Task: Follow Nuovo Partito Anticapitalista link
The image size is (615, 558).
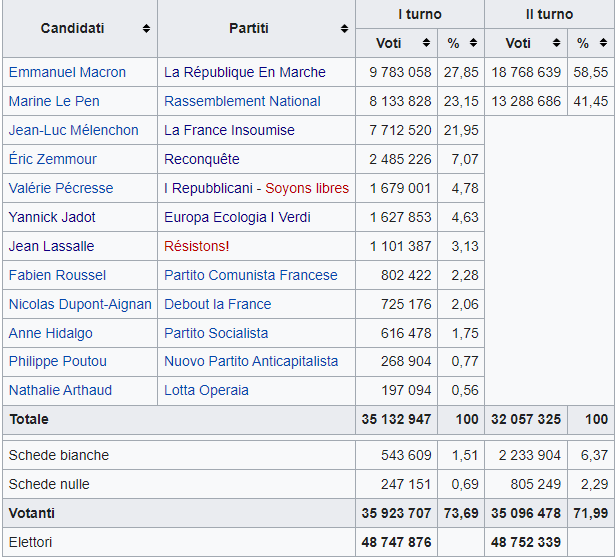Action: coord(251,361)
